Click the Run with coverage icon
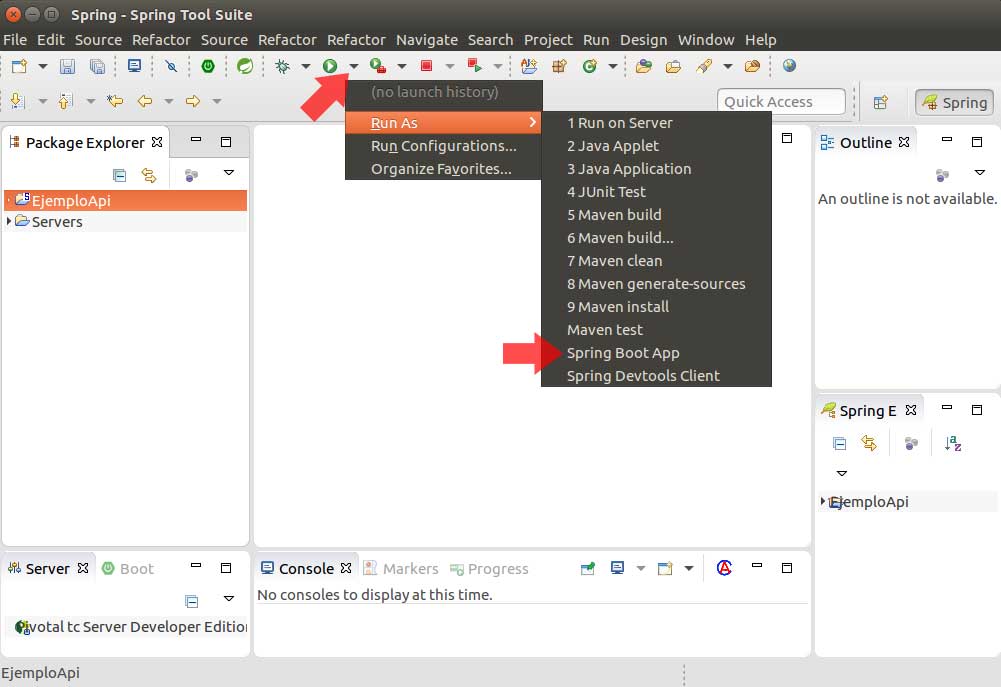The width and height of the screenshot is (1001, 687). (x=378, y=66)
